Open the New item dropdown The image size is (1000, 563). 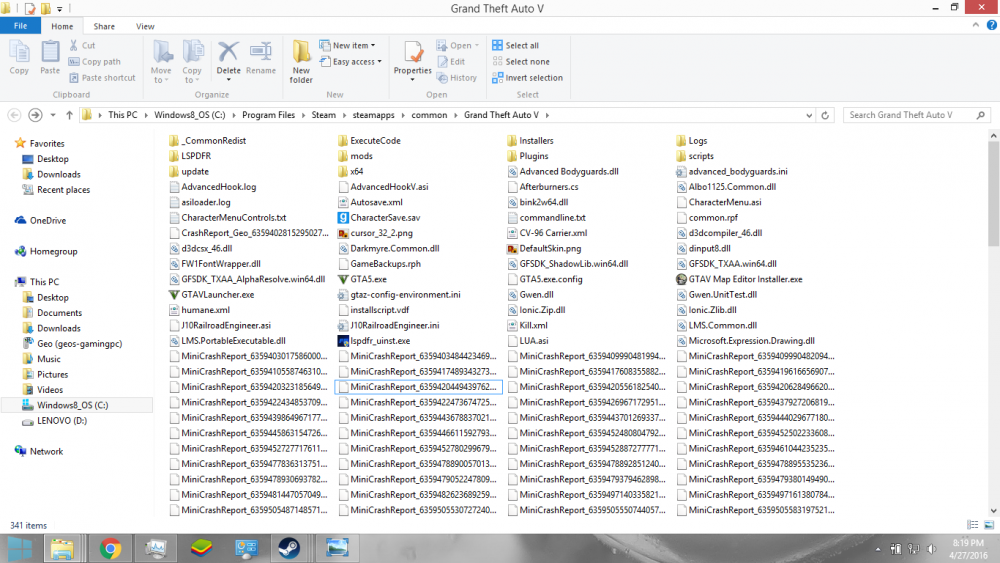[348, 45]
